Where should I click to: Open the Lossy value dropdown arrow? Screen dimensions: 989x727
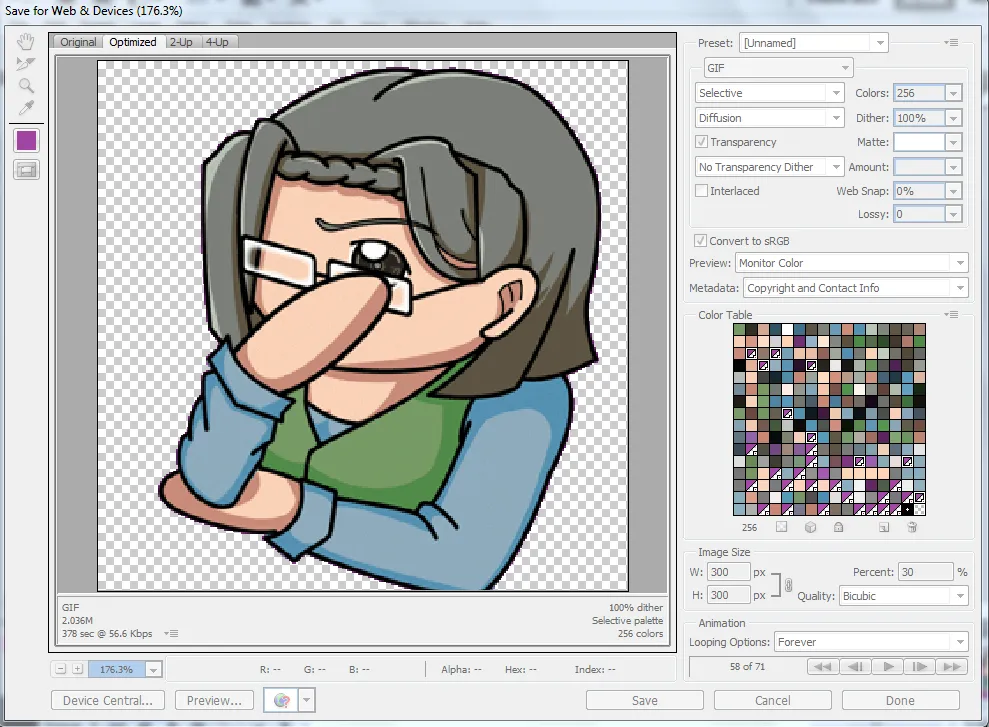click(953, 214)
